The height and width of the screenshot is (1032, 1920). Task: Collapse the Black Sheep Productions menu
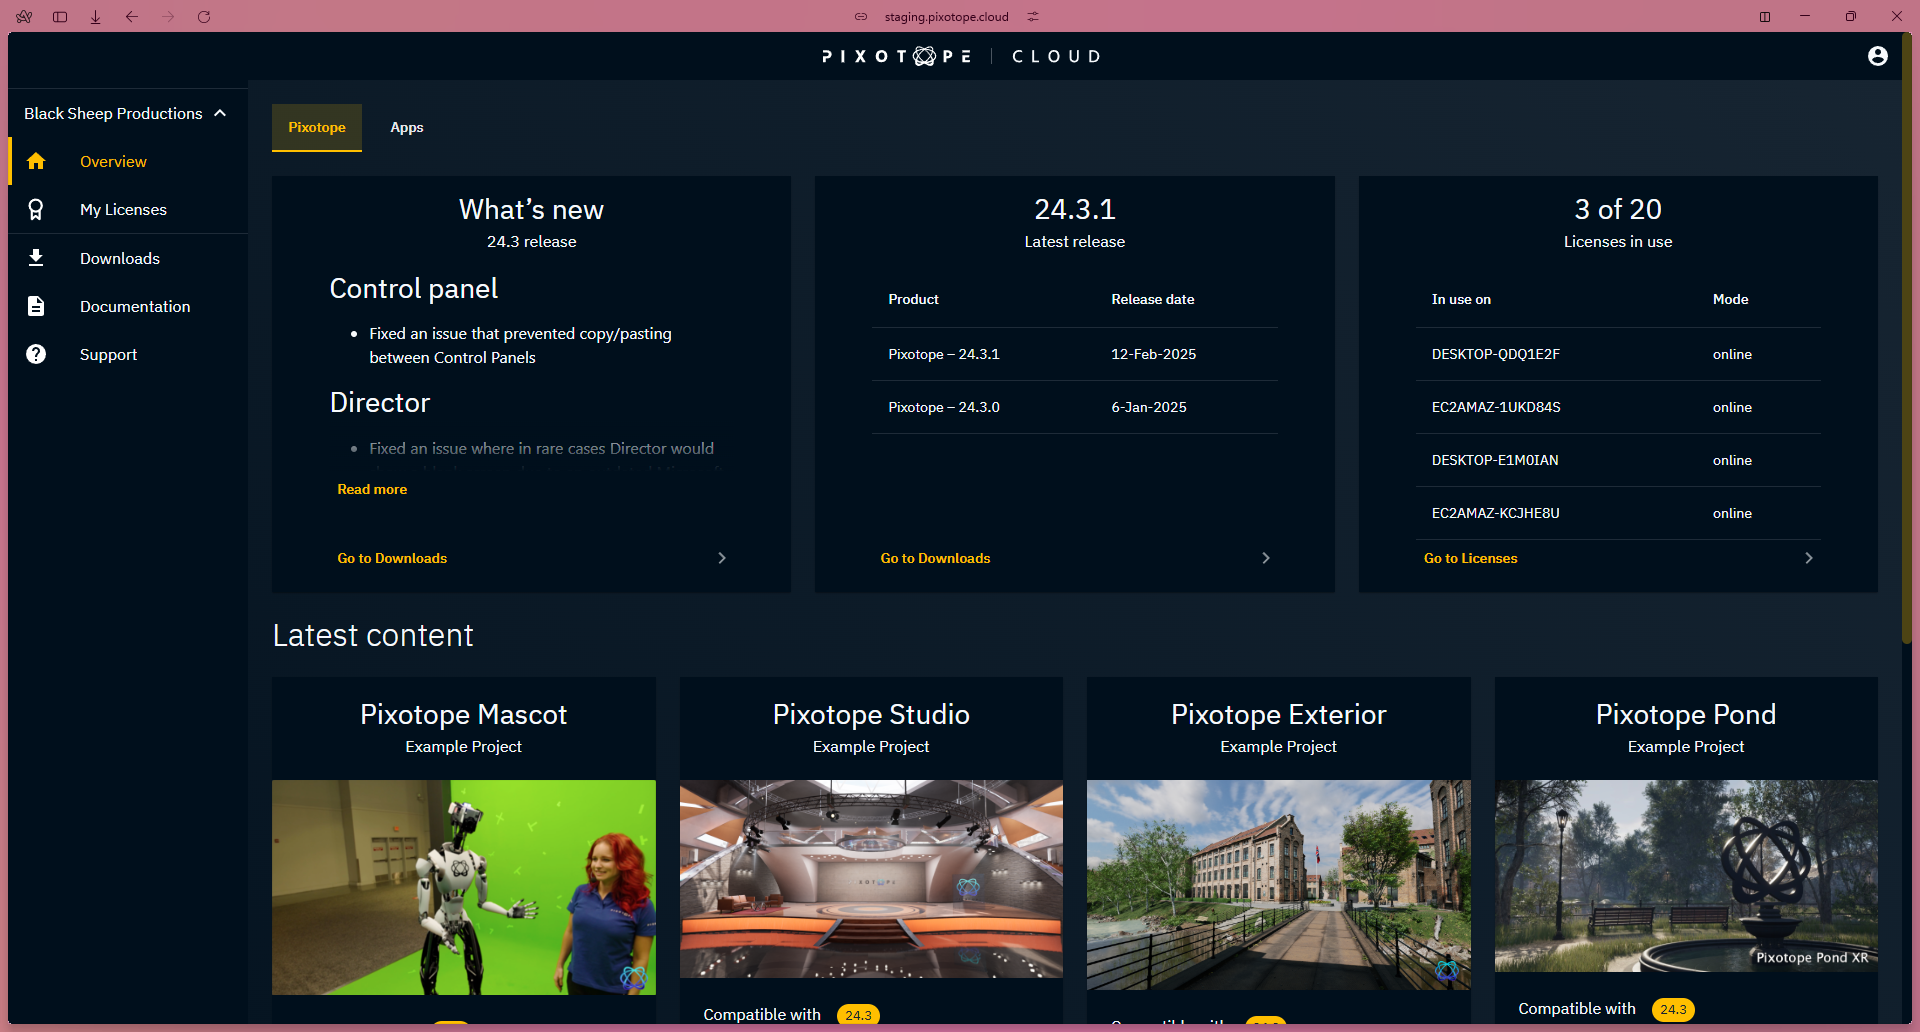pos(220,113)
